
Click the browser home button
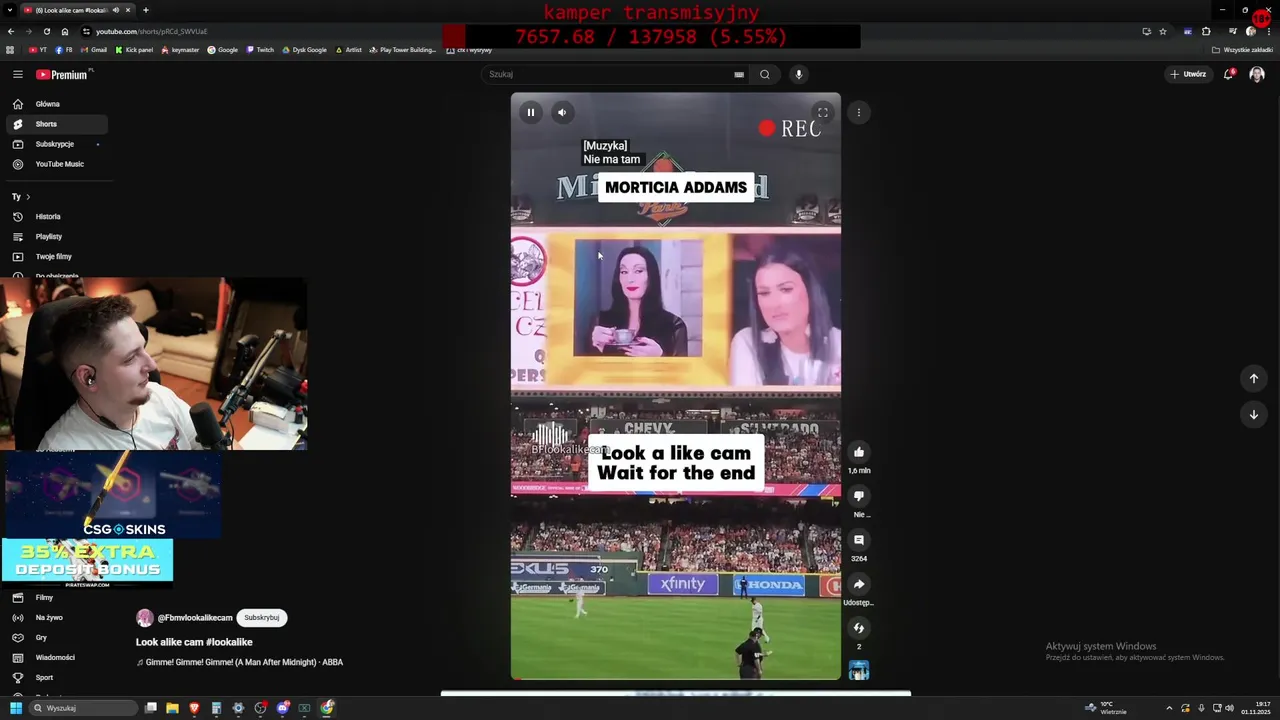(x=64, y=31)
